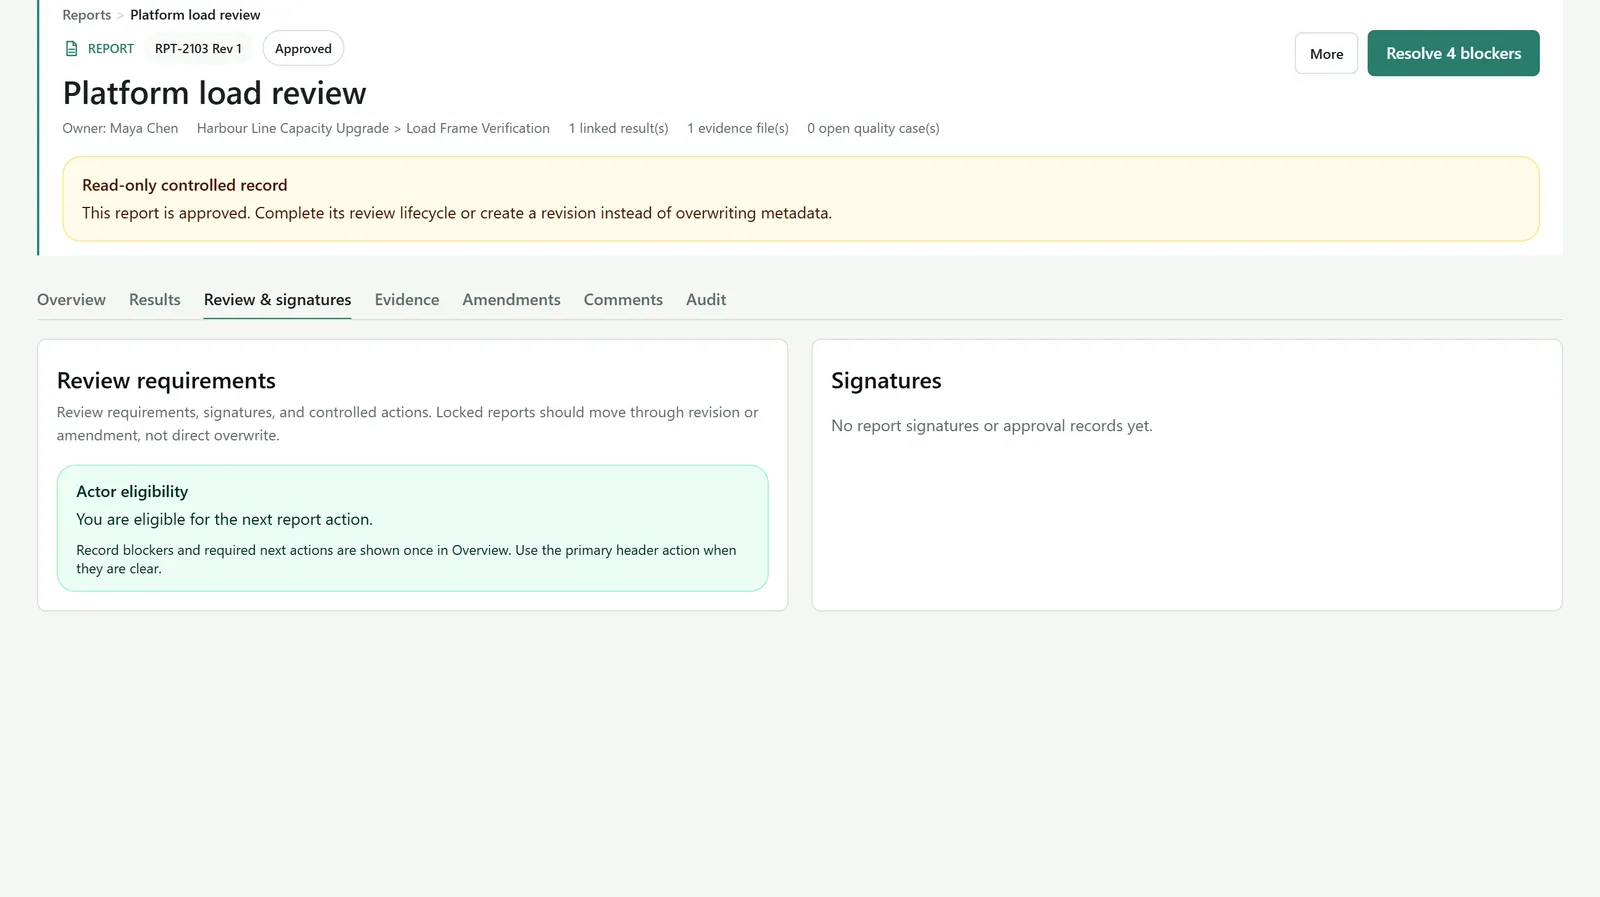Open the Results tab

pos(155,300)
